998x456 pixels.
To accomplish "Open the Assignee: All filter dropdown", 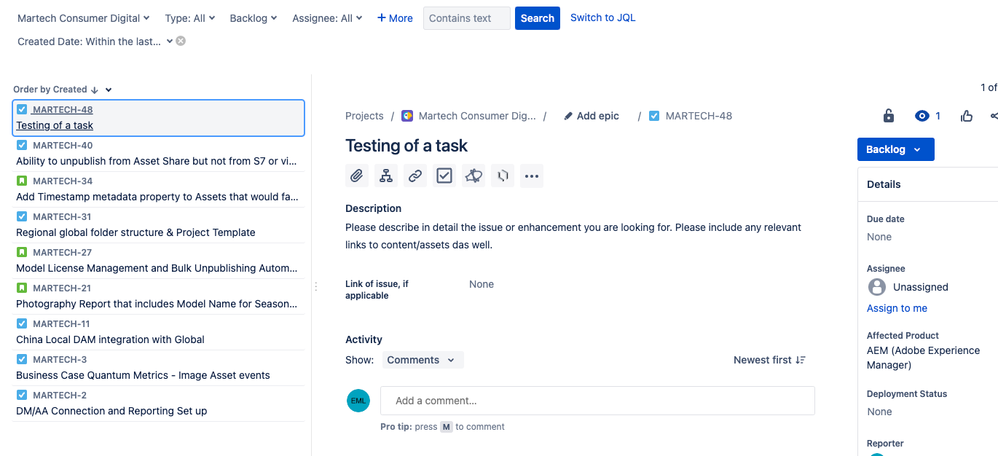I will pyautogui.click(x=327, y=18).
